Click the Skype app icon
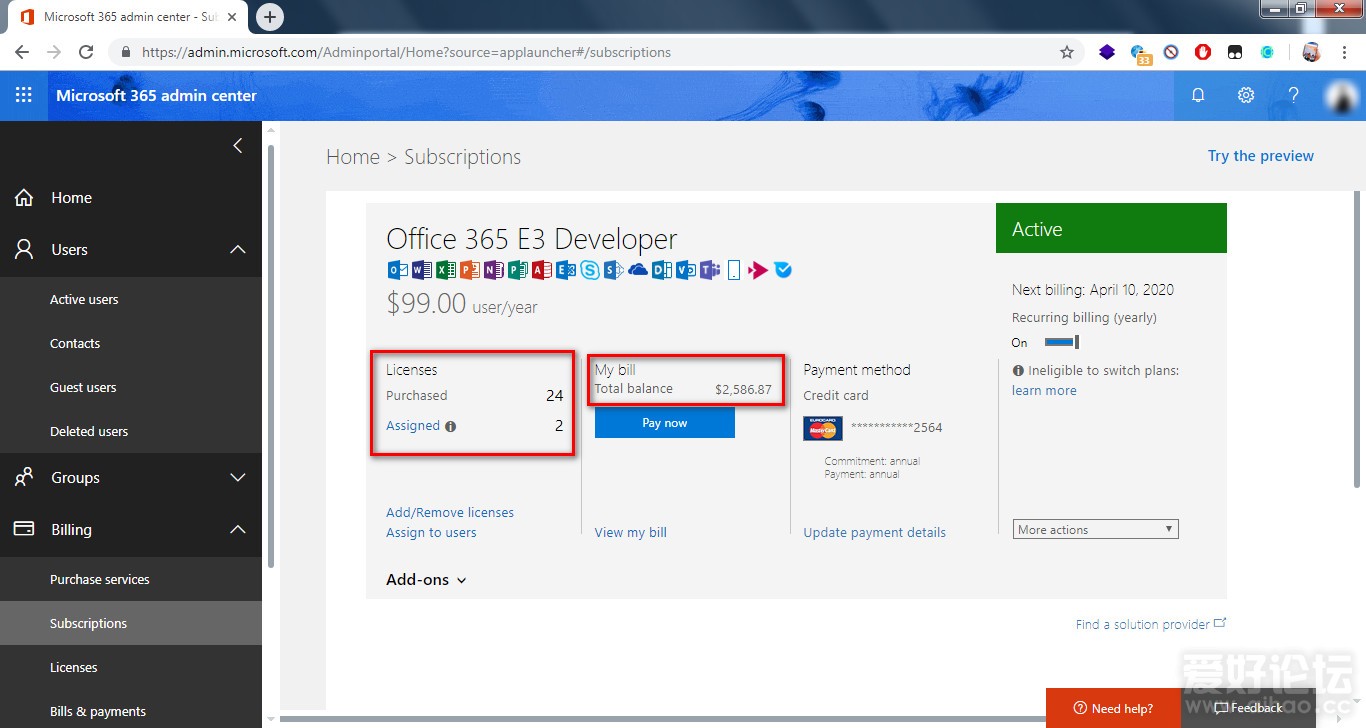Viewport: 1366px width, 728px height. coord(590,270)
